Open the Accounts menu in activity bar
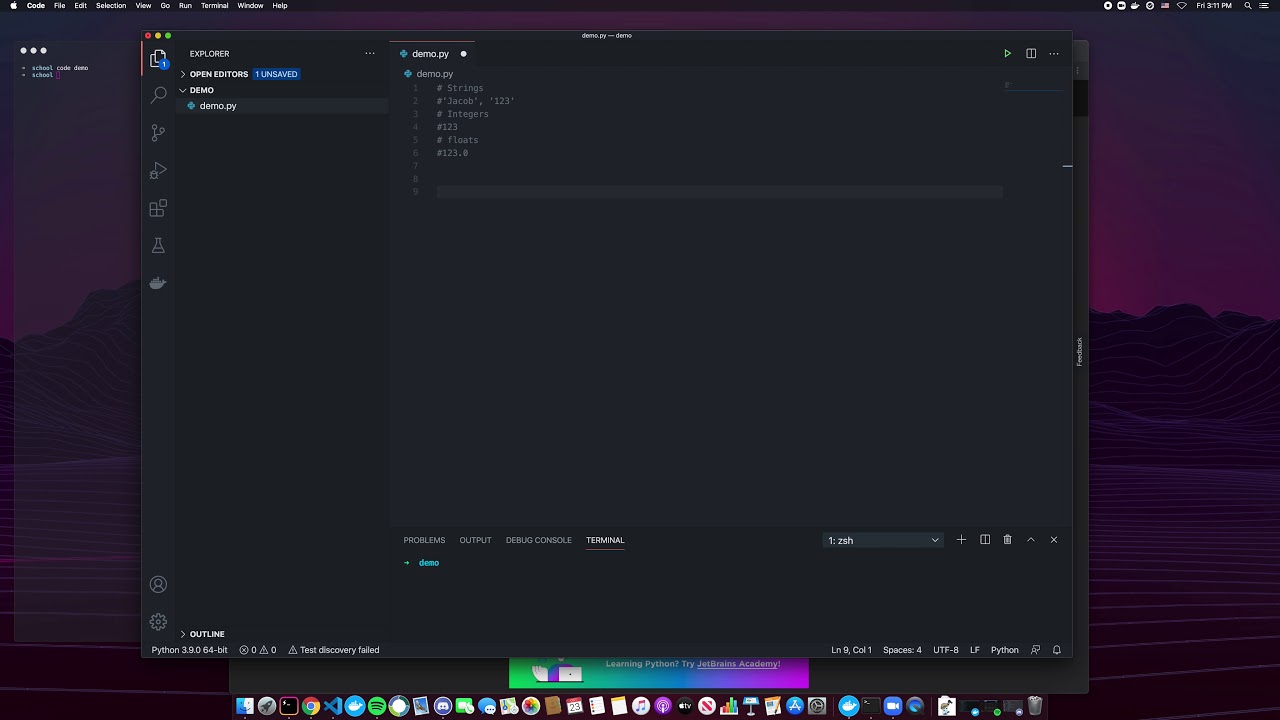This screenshot has width=1280, height=720. 158,585
